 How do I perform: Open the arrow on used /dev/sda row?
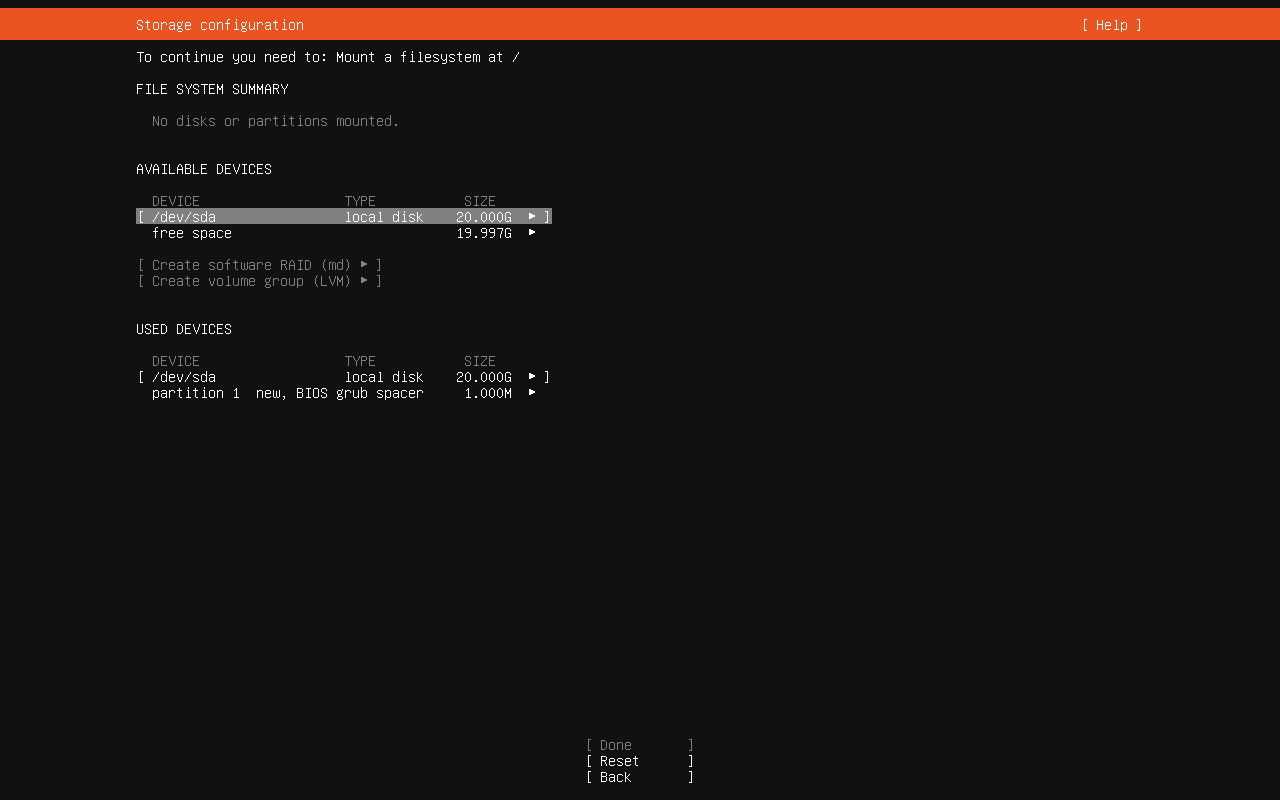pos(532,377)
